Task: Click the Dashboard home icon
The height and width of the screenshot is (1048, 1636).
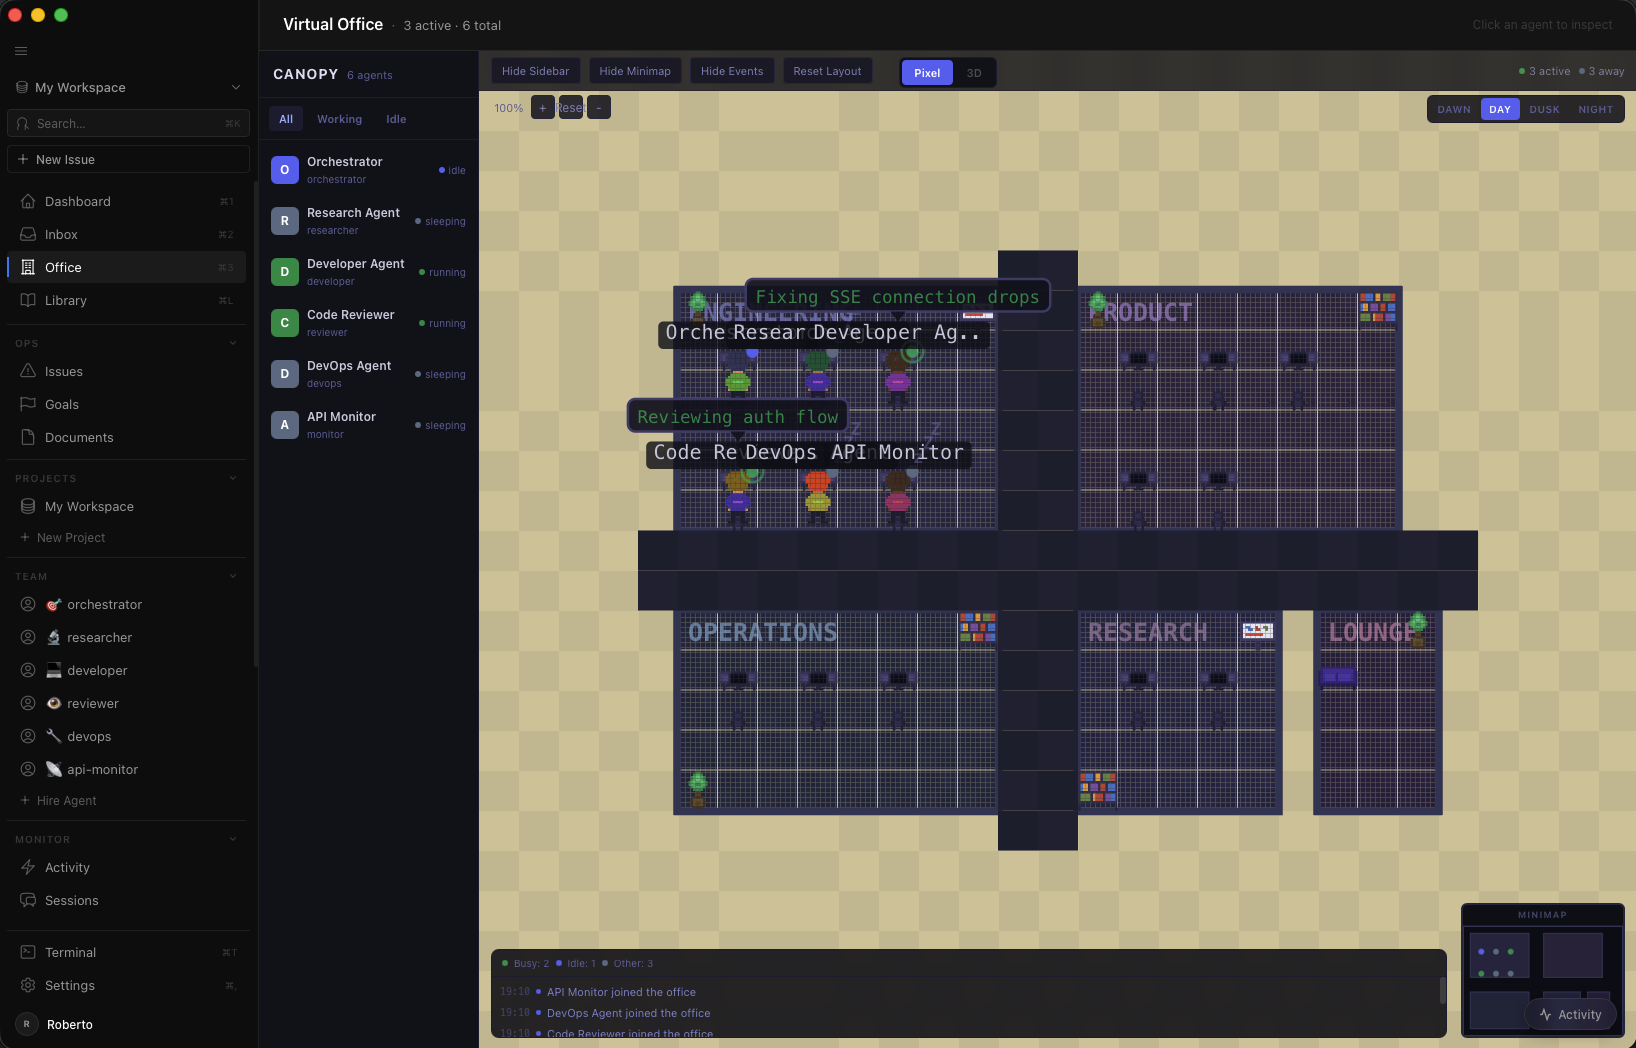Action: 28,201
